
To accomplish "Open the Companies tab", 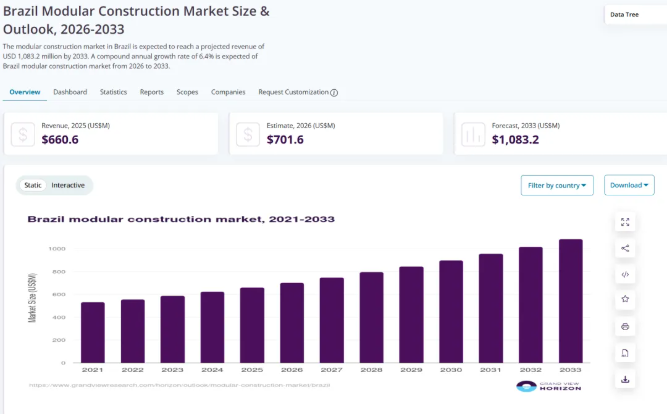I will 228,92.
